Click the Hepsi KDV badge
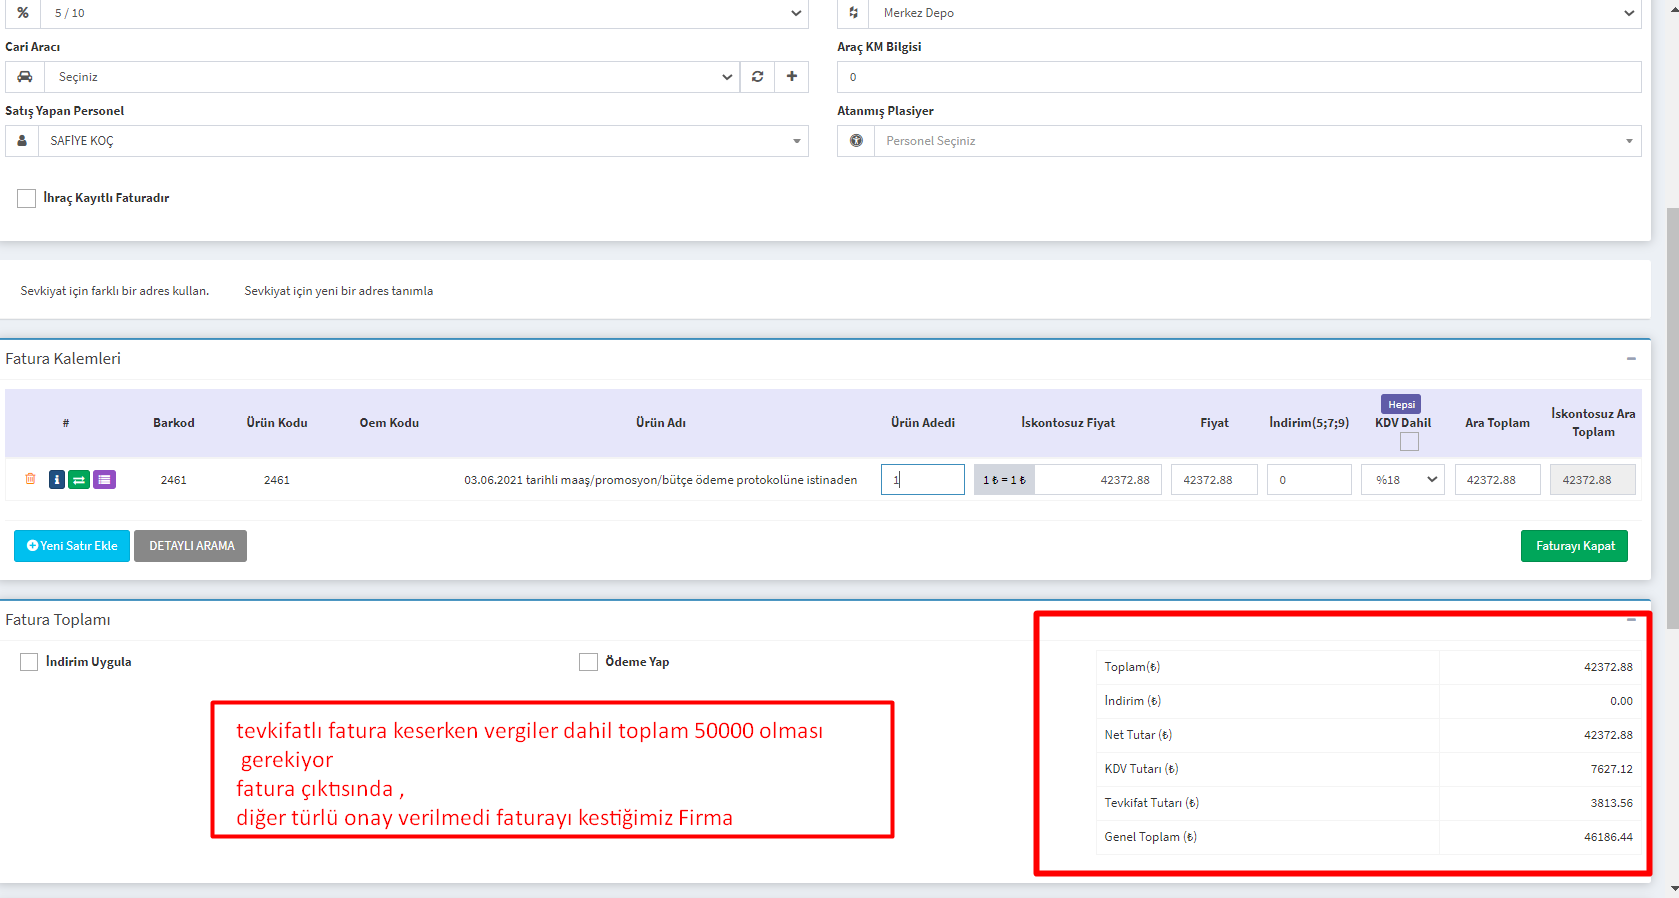 [x=1400, y=404]
